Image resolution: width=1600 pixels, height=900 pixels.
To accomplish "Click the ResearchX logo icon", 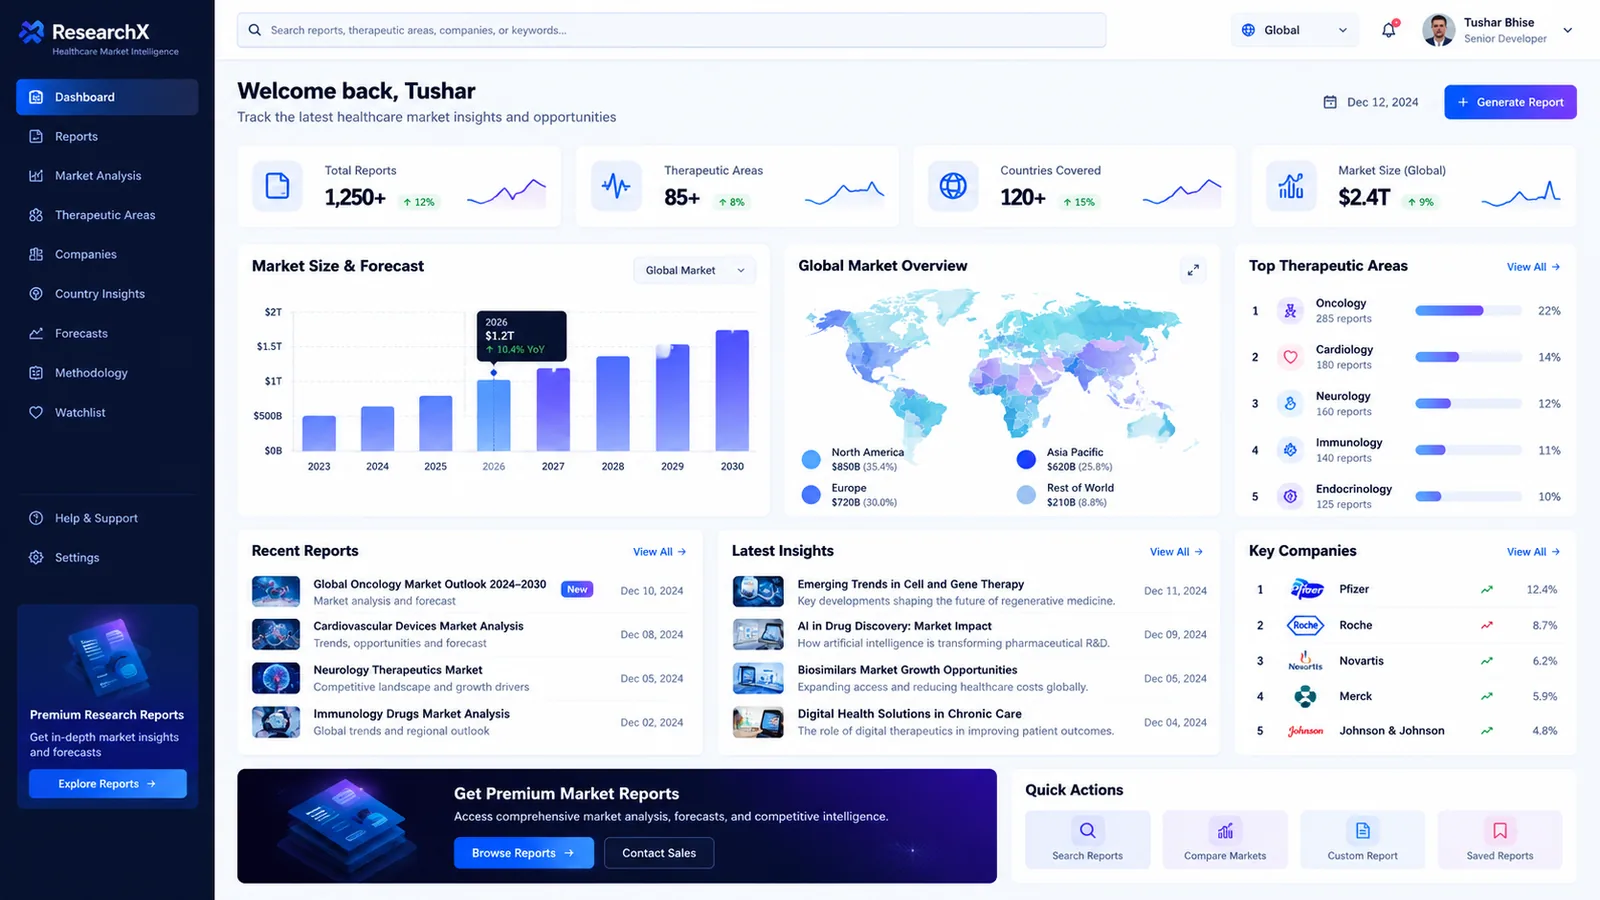I will point(32,33).
